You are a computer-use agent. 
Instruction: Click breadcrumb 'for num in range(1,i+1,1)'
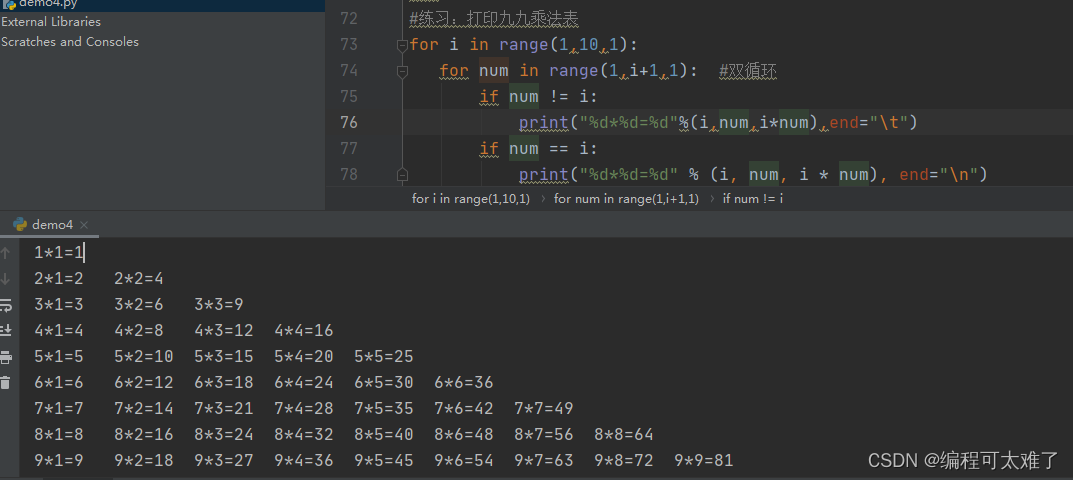626,199
